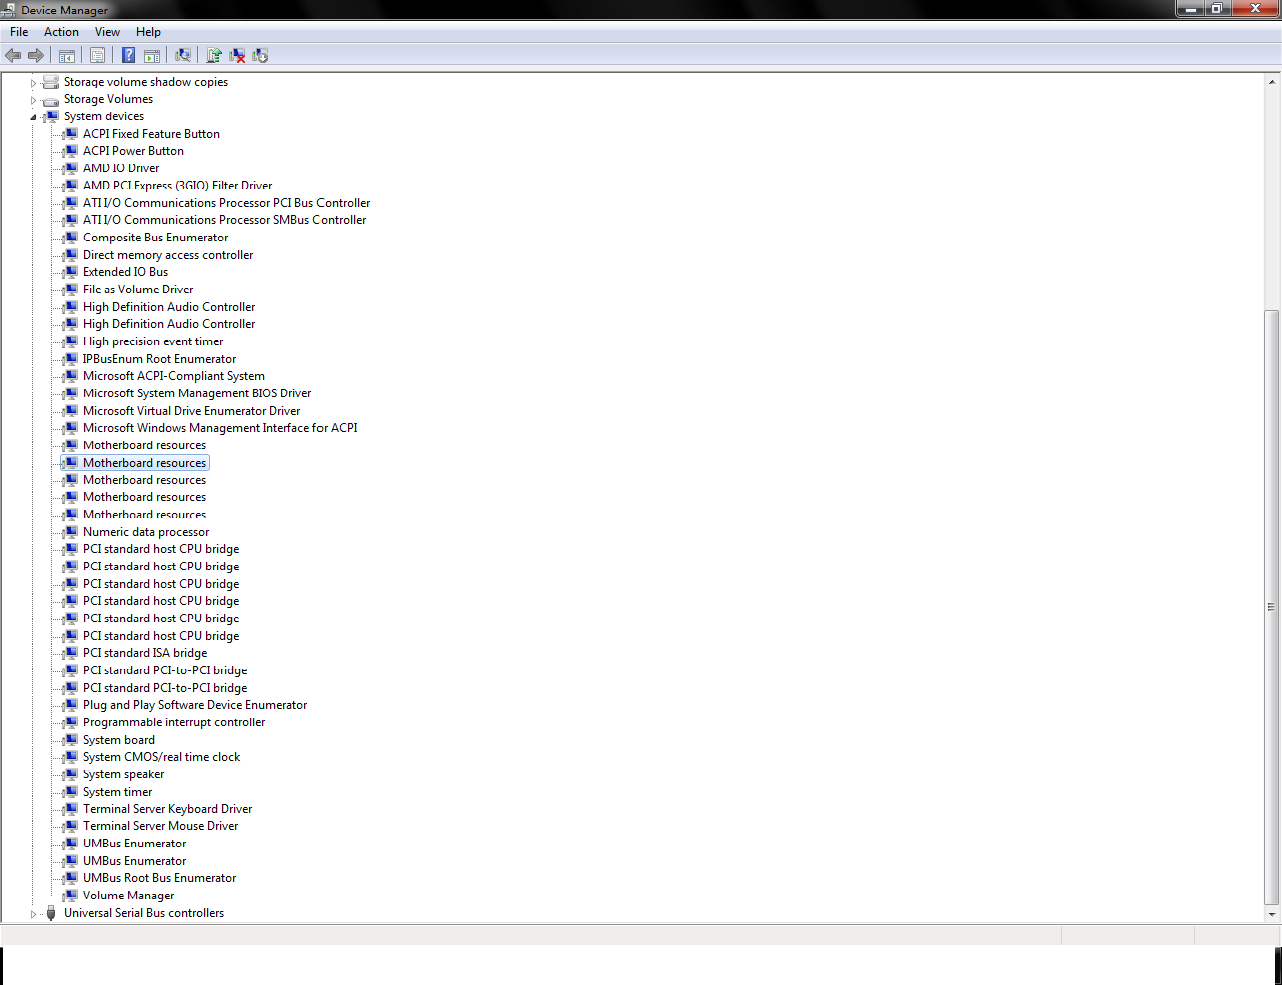Click the System devices category icon
Screen dimensions: 1282x985
tap(51, 116)
